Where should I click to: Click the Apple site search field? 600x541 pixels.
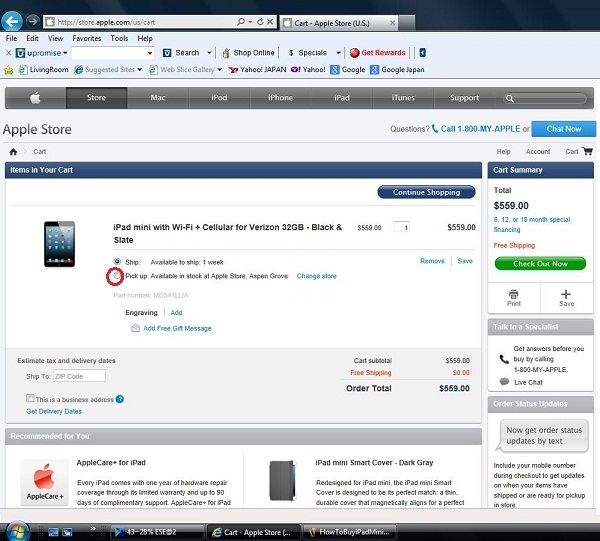point(545,98)
